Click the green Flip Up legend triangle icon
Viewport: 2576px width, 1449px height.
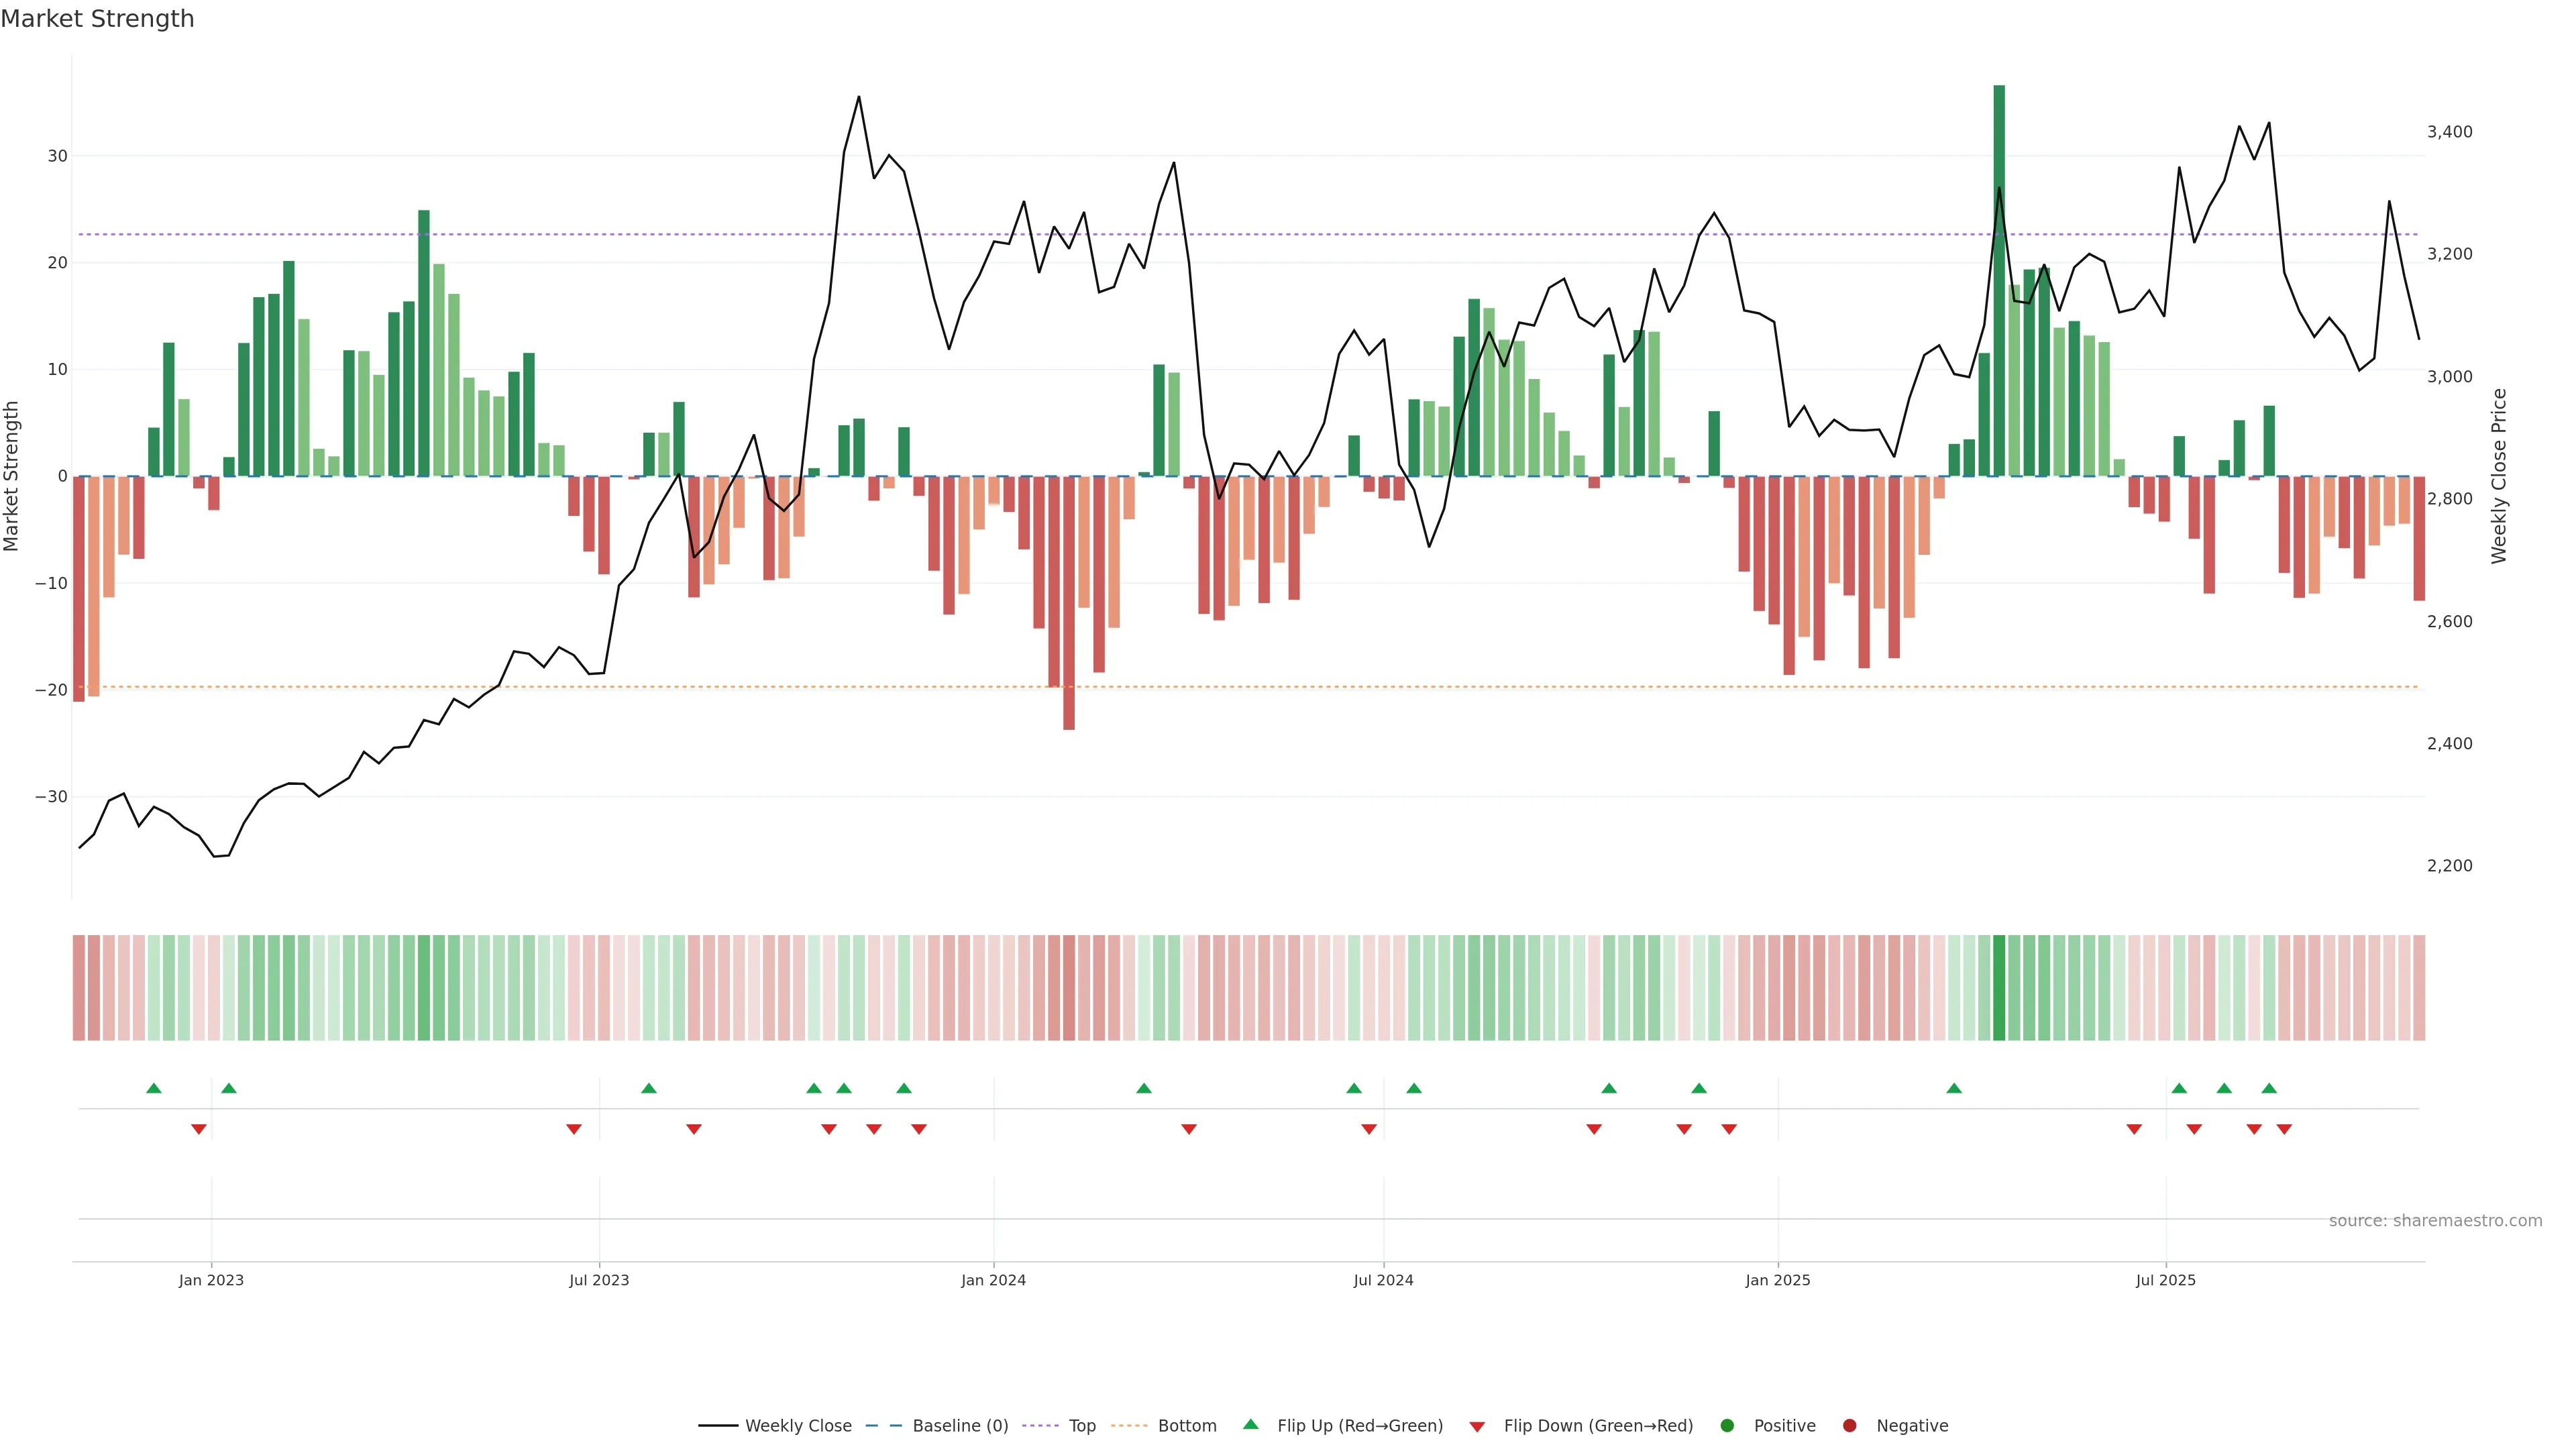[x=1250, y=1424]
